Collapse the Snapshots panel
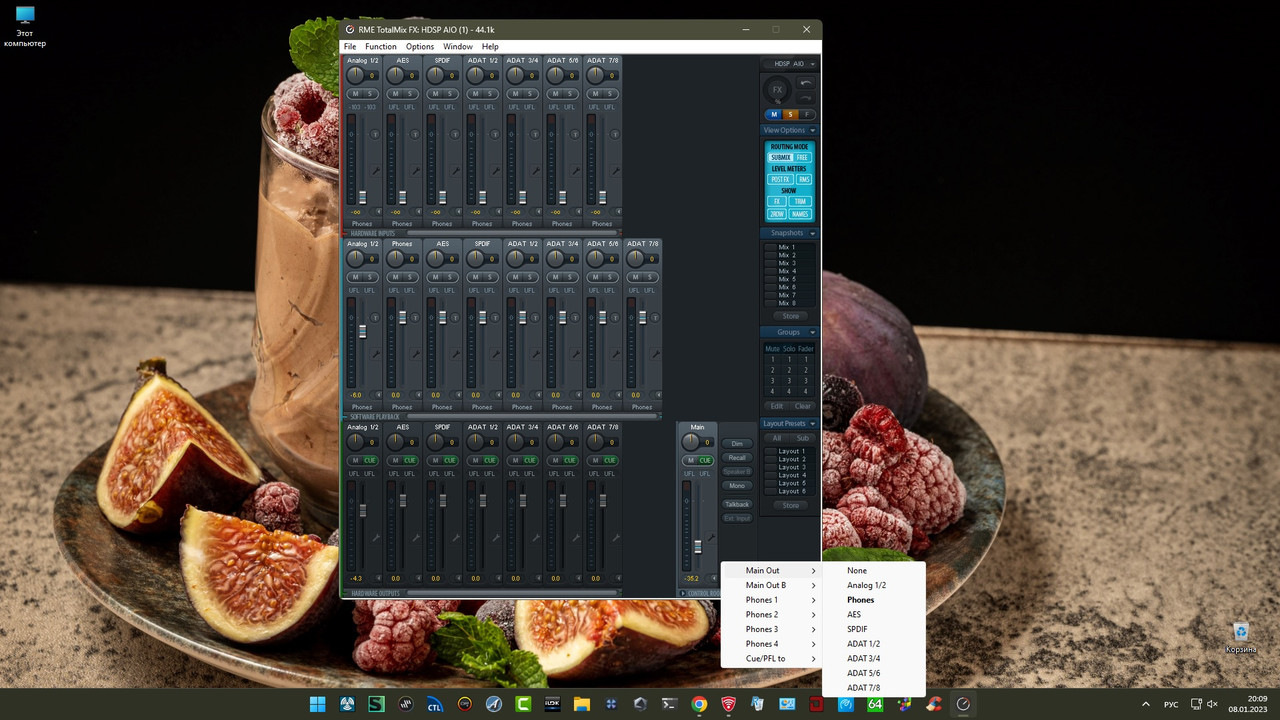Image resolution: width=1280 pixels, height=720 pixels. [813, 233]
